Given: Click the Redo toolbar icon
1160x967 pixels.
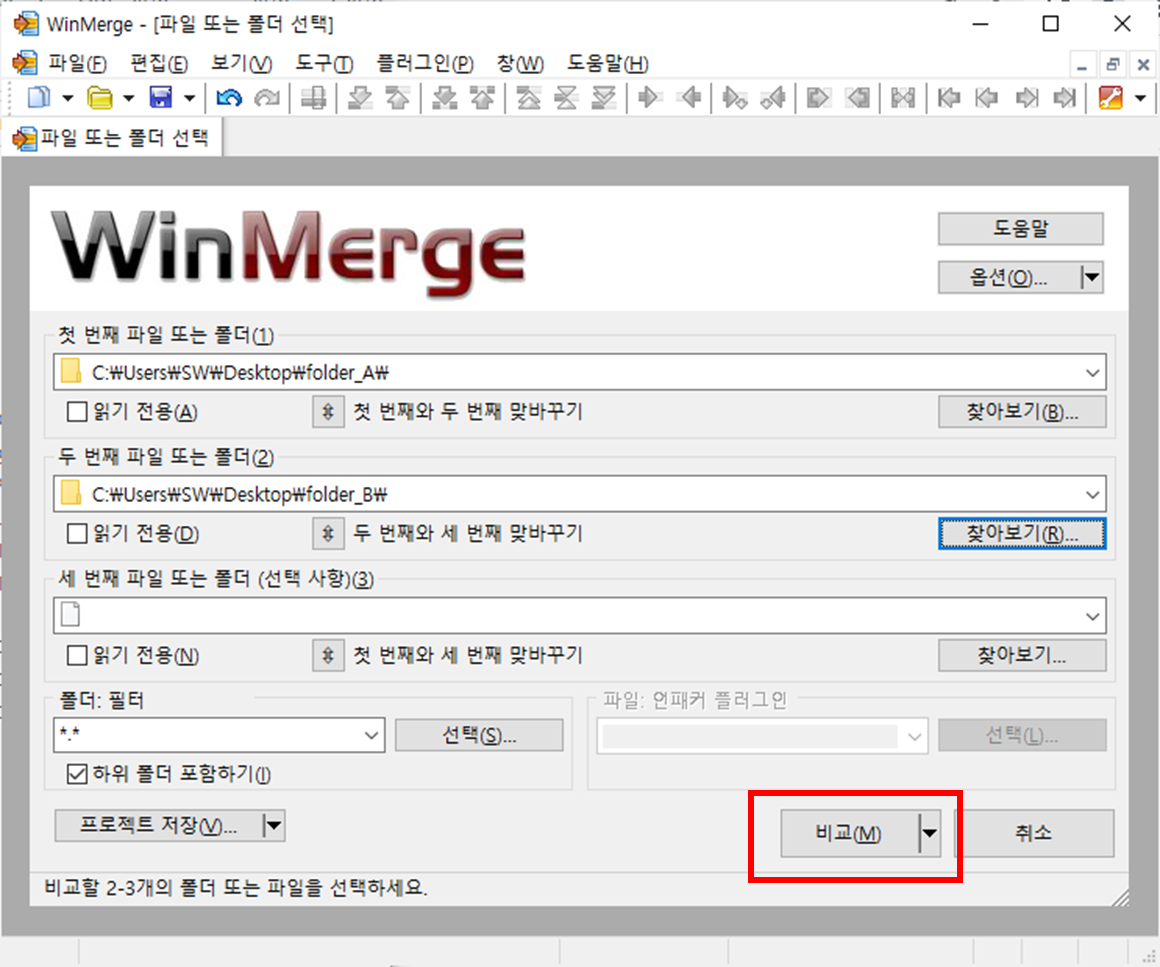Looking at the screenshot, I should 267,98.
